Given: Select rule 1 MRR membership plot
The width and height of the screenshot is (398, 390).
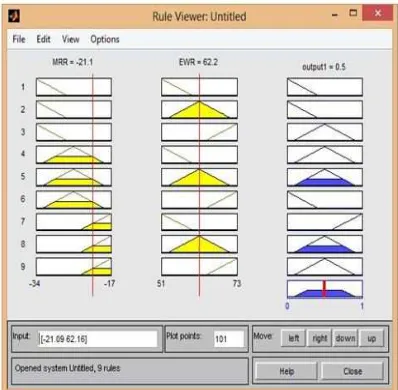Looking at the screenshot, I should 74,87.
